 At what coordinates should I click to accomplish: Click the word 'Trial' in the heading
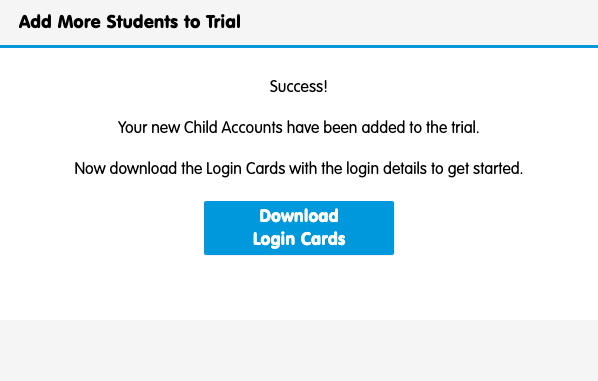click(223, 22)
